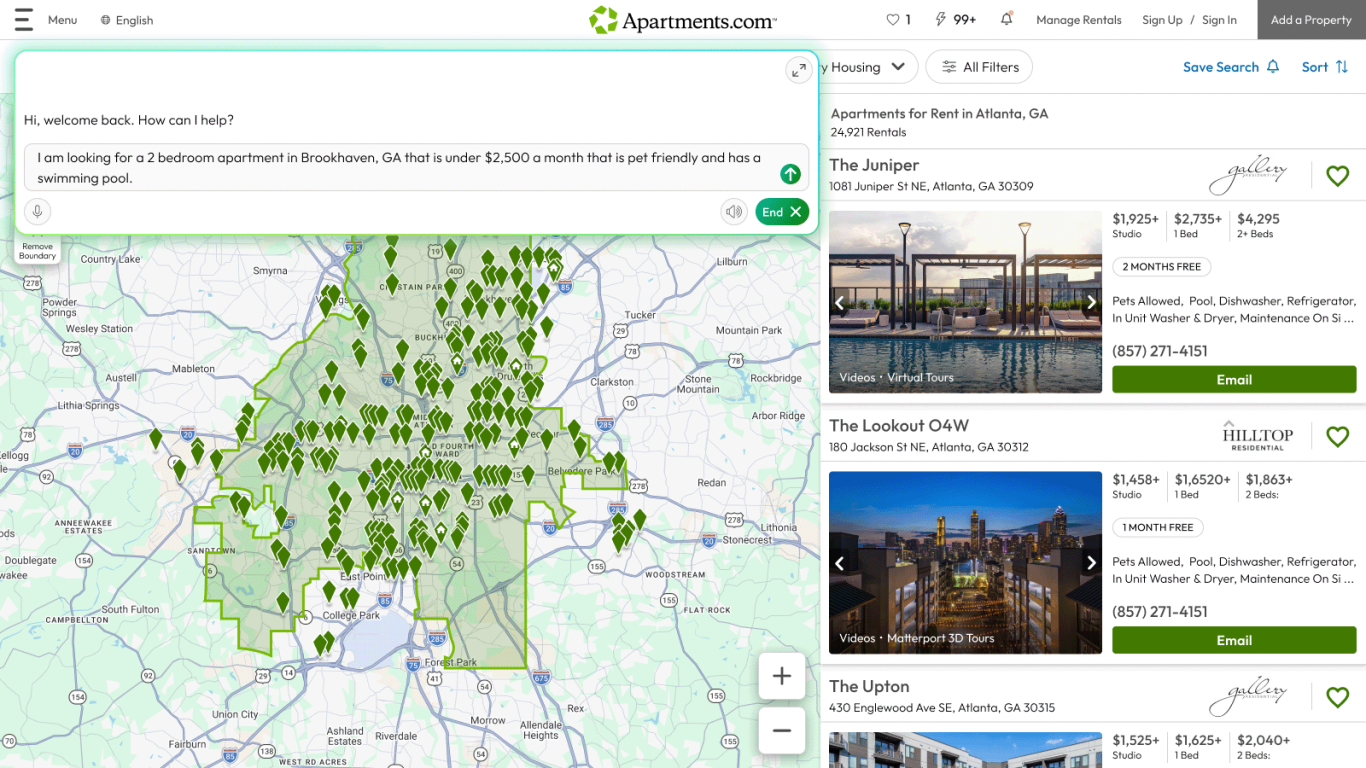The height and width of the screenshot is (768, 1366).
Task: Open The Juniper Videos · Virtual Tours label
Action: (x=896, y=378)
